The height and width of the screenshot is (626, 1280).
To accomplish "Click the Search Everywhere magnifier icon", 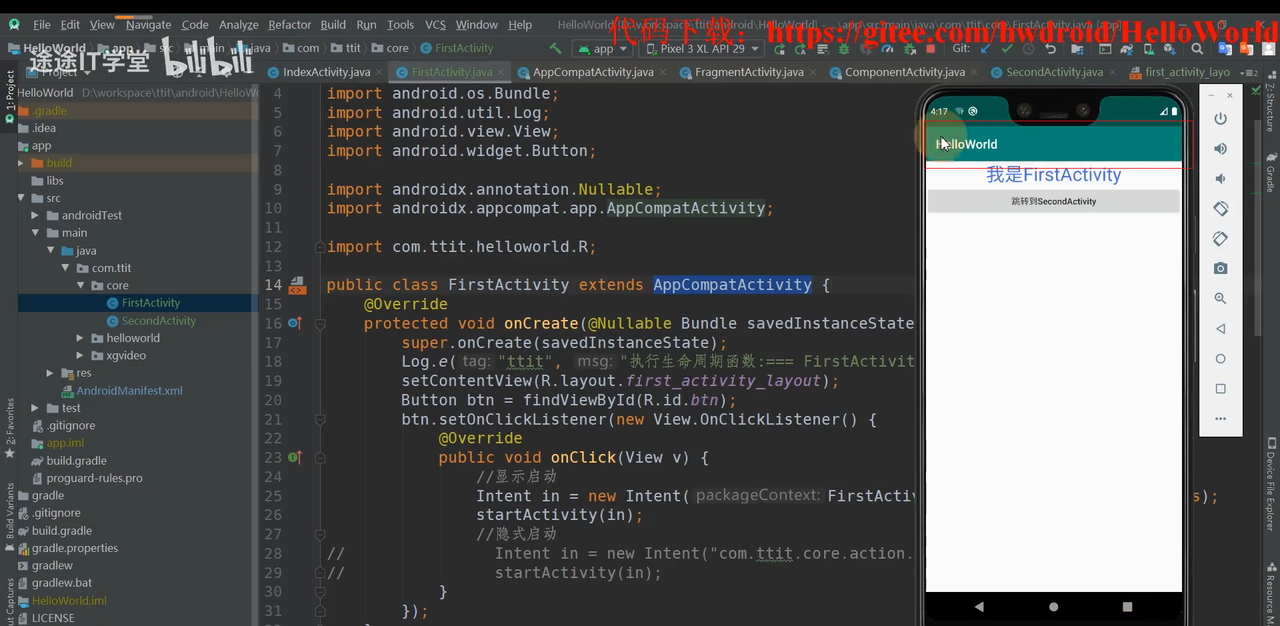I will [1197, 48].
